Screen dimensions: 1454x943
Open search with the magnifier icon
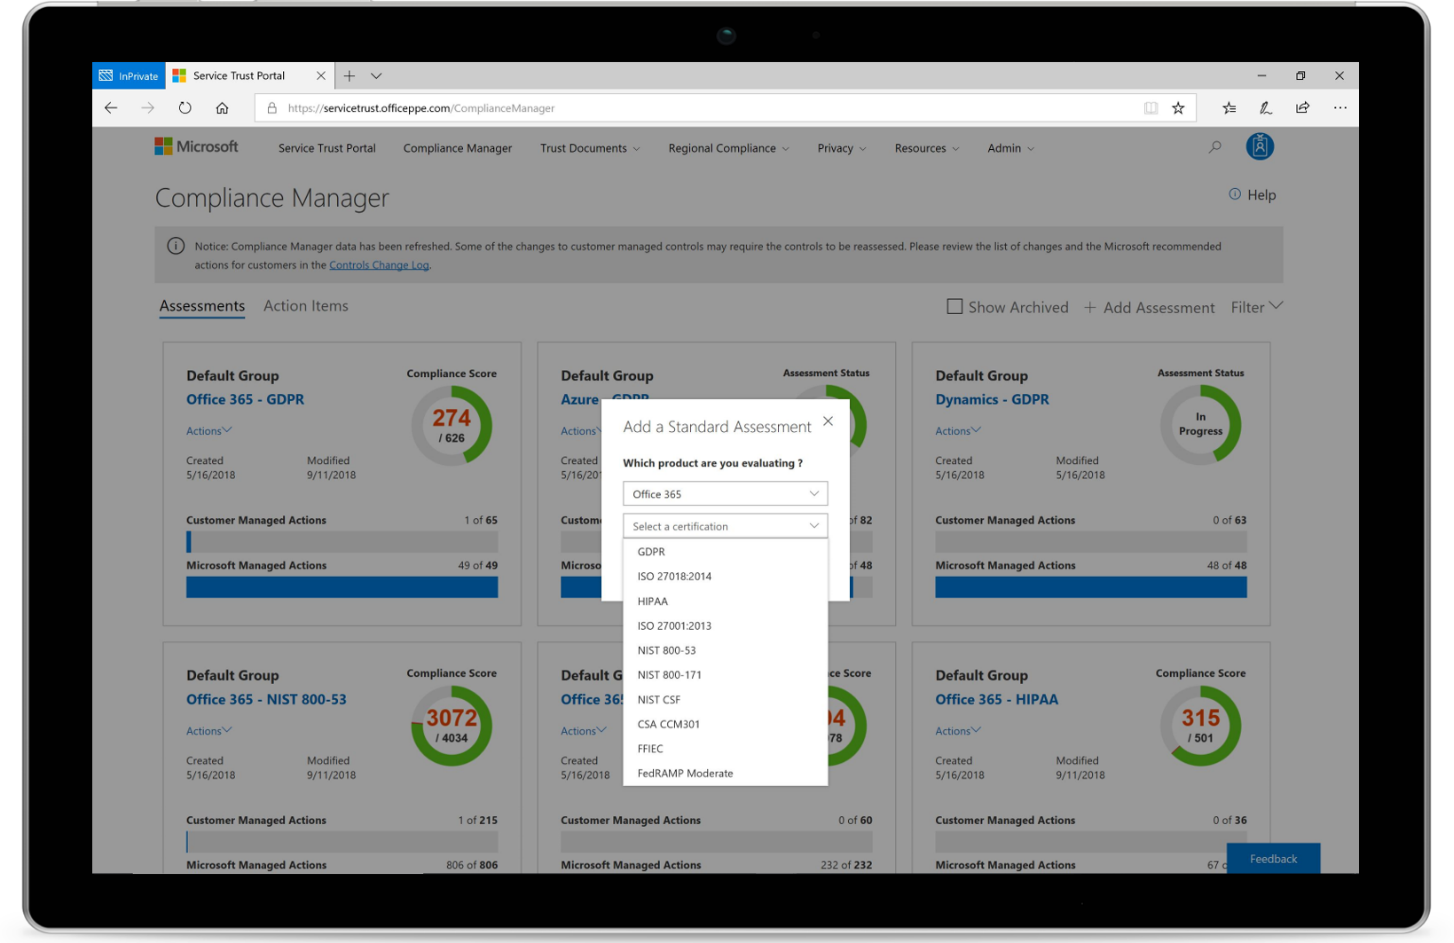[1214, 146]
